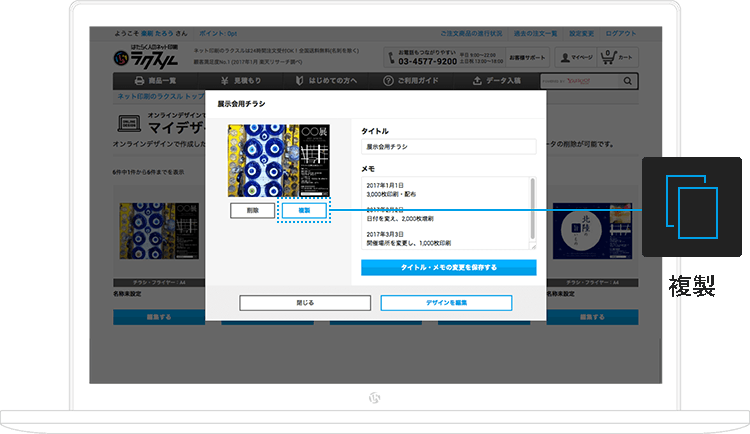Open マイページ
Viewport: 750px width, 434px height.
576,57
